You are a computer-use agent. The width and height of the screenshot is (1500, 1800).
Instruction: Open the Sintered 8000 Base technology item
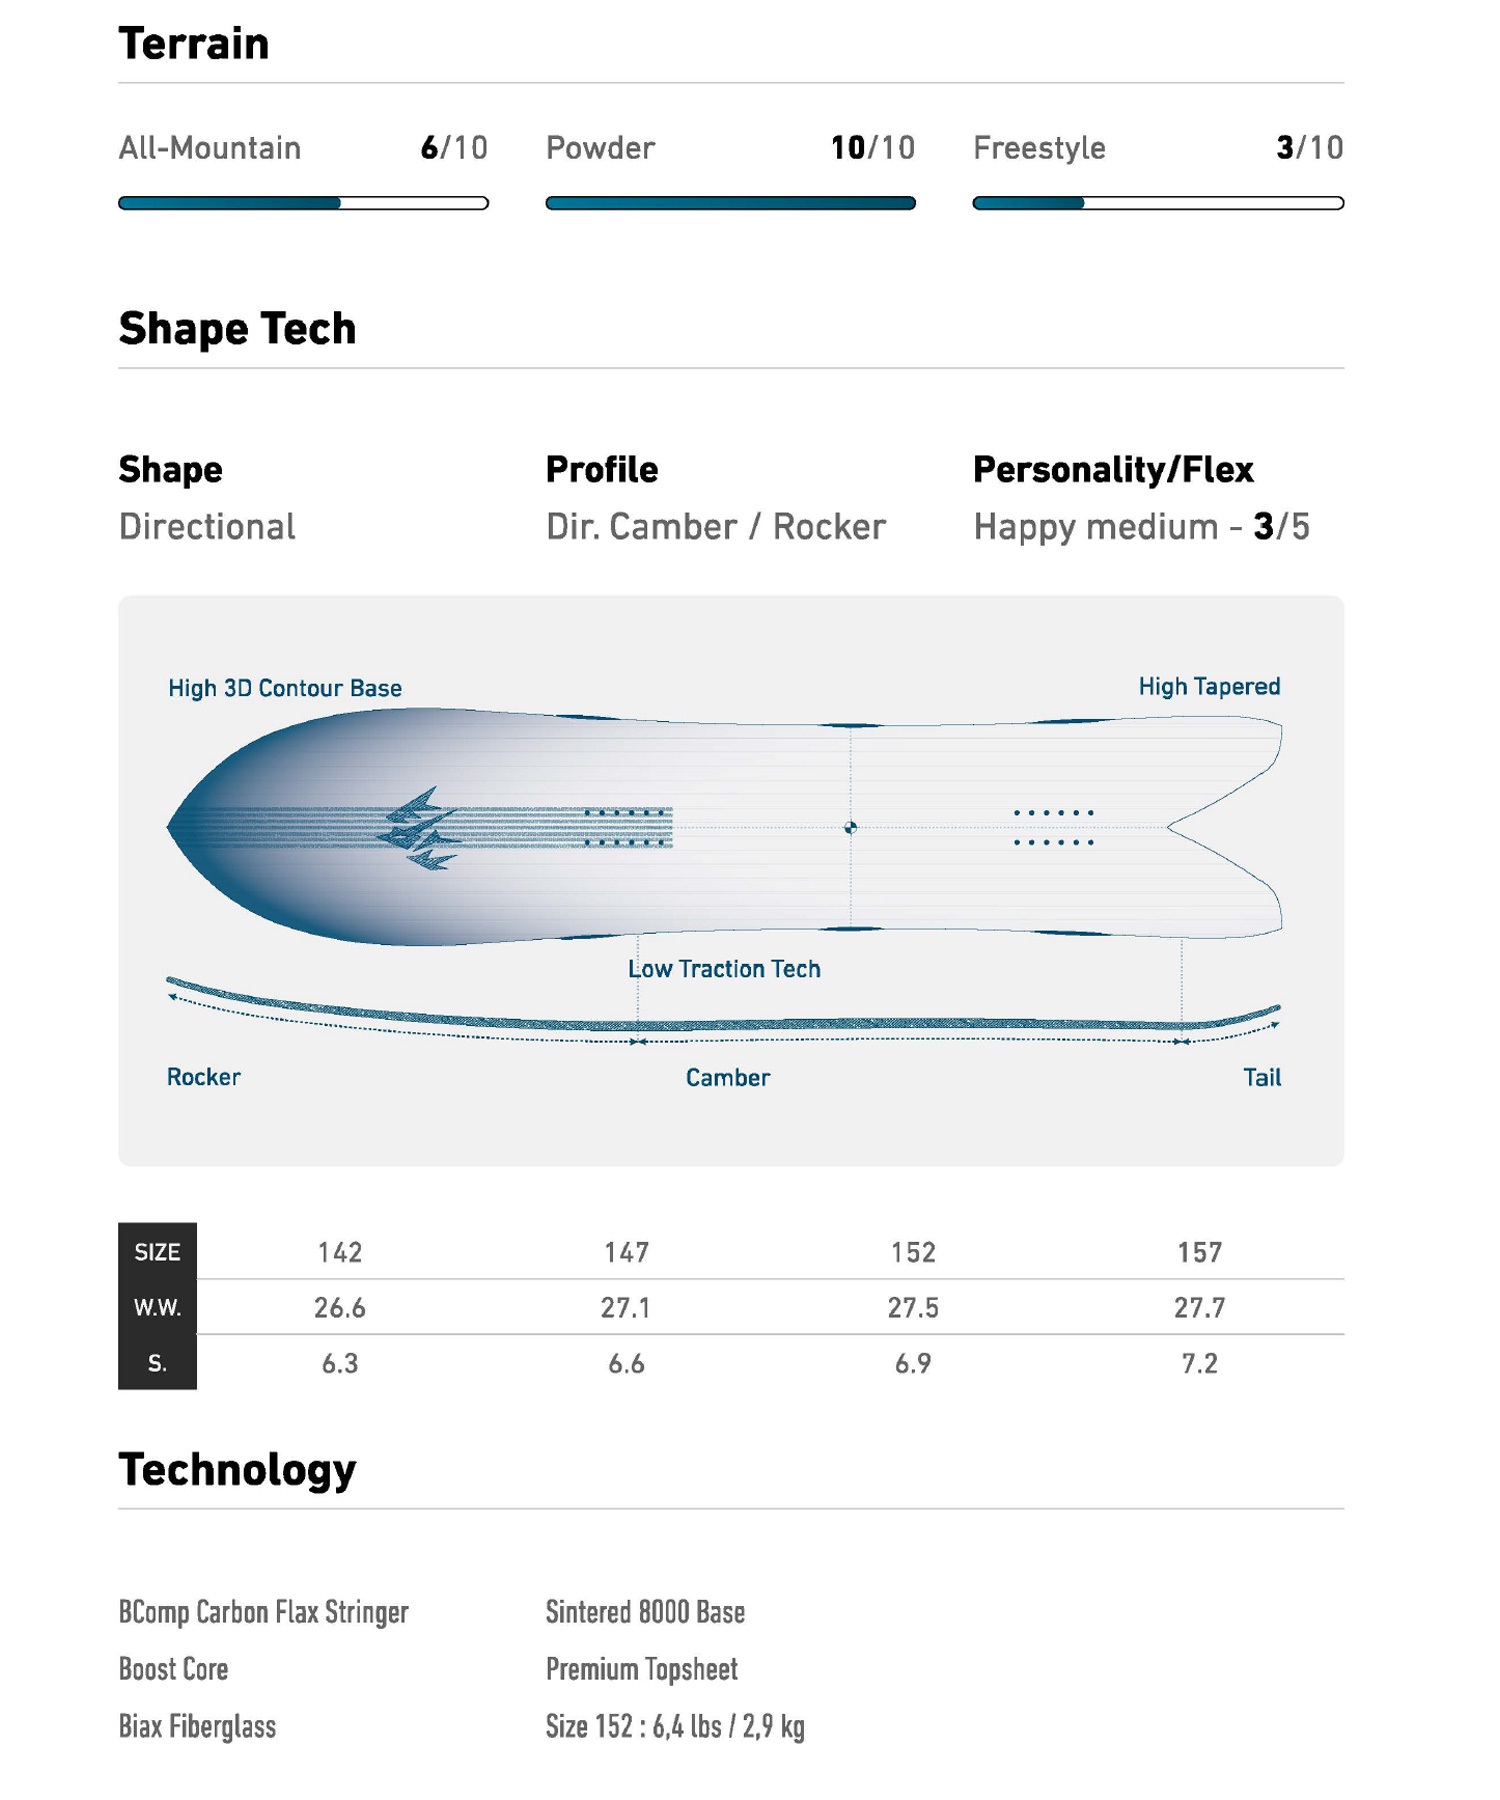(x=645, y=1612)
